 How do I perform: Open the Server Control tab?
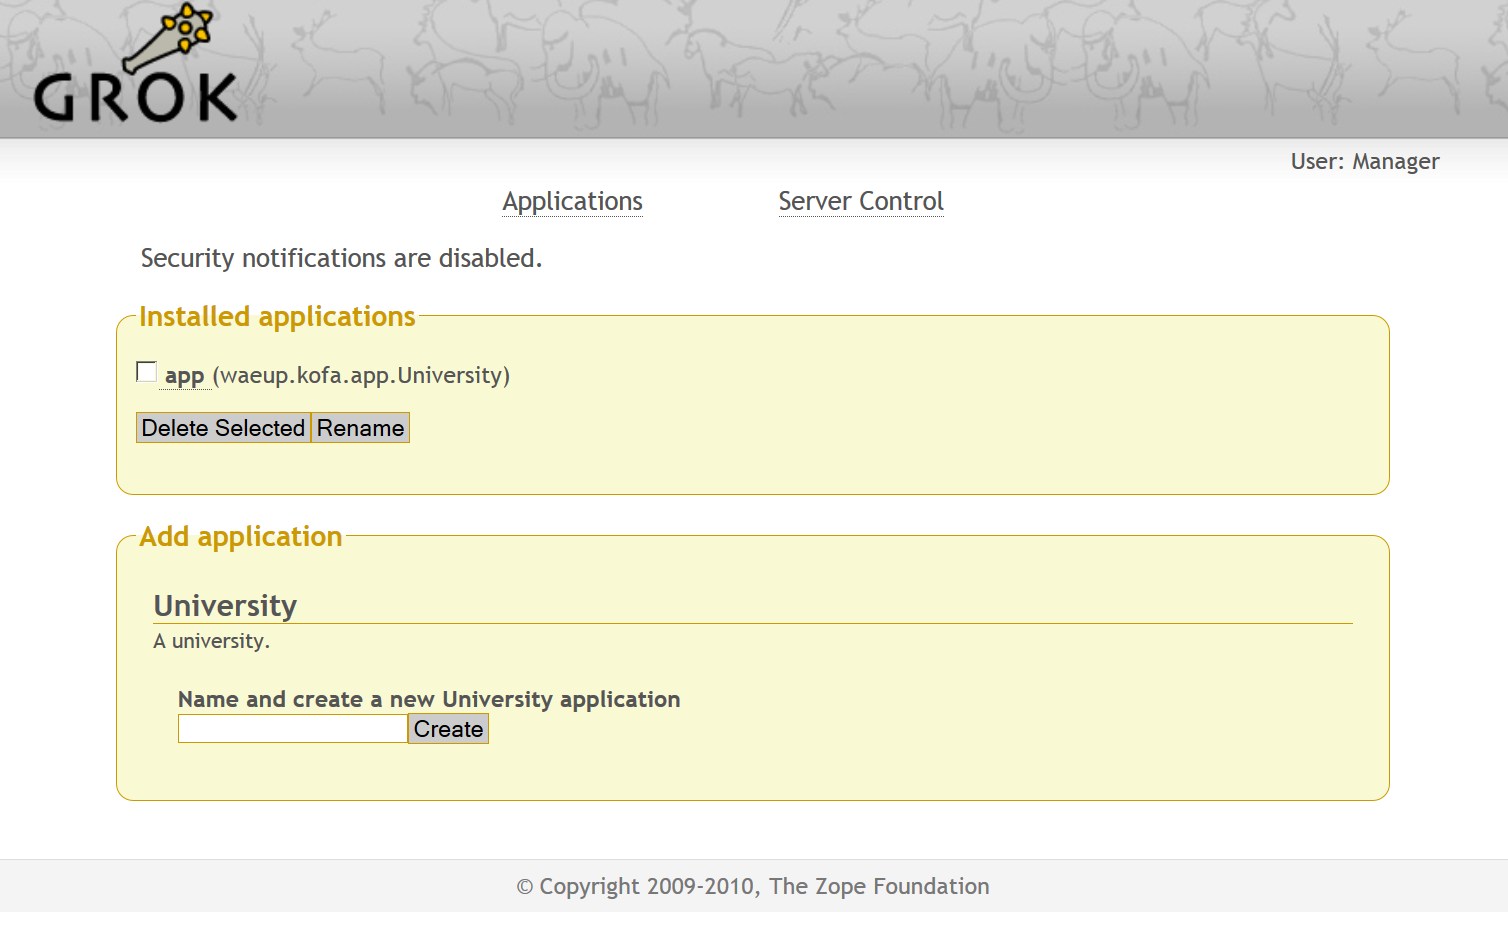coord(860,201)
